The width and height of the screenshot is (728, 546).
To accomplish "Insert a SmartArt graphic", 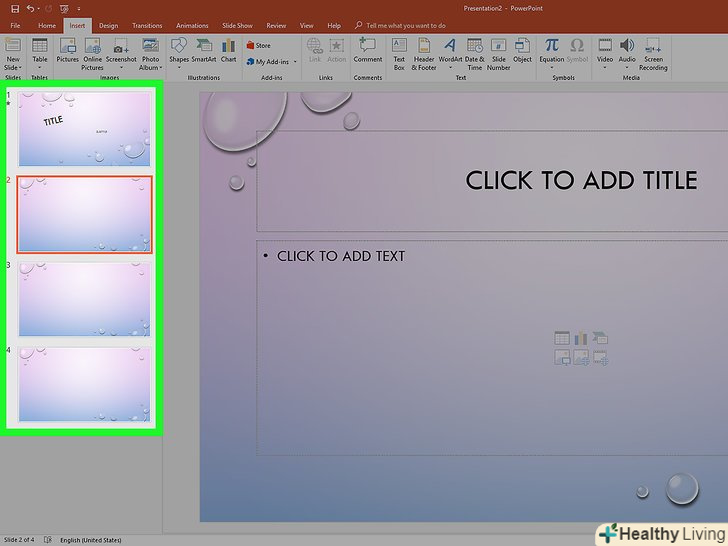I will pyautogui.click(x=204, y=51).
